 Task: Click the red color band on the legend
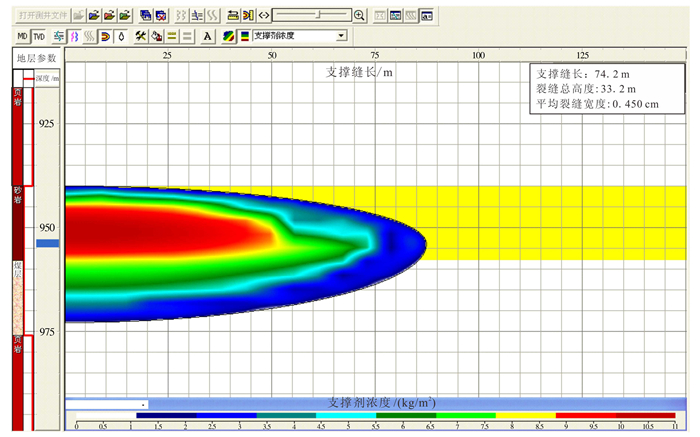point(614,415)
